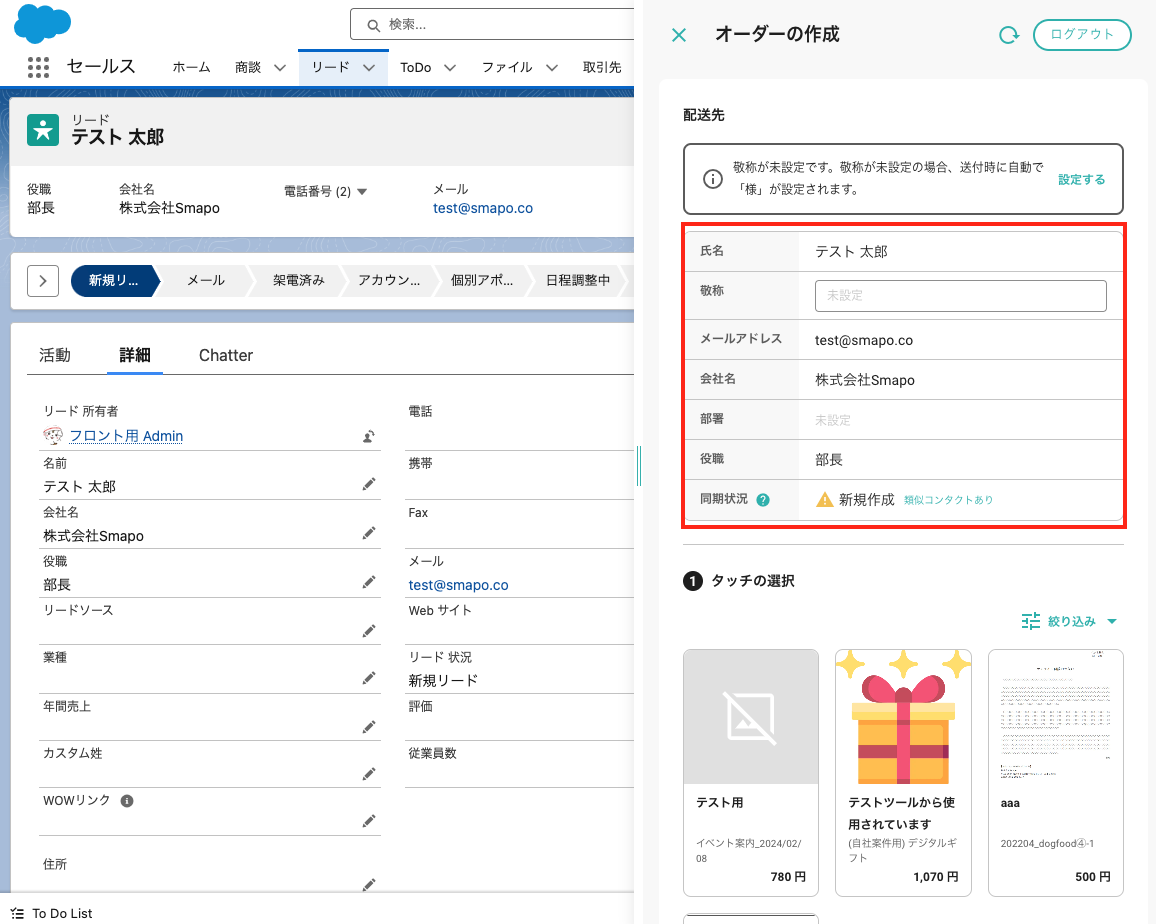Screen dimensions: 1156x924
Task: Switch to the 活動 tab
Action: [x=55, y=355]
